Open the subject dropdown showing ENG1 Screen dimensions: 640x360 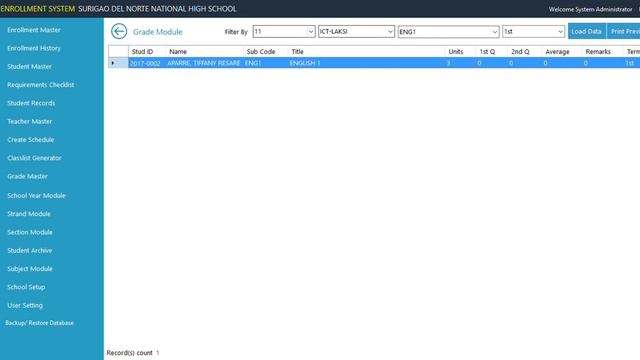pyautogui.click(x=449, y=31)
